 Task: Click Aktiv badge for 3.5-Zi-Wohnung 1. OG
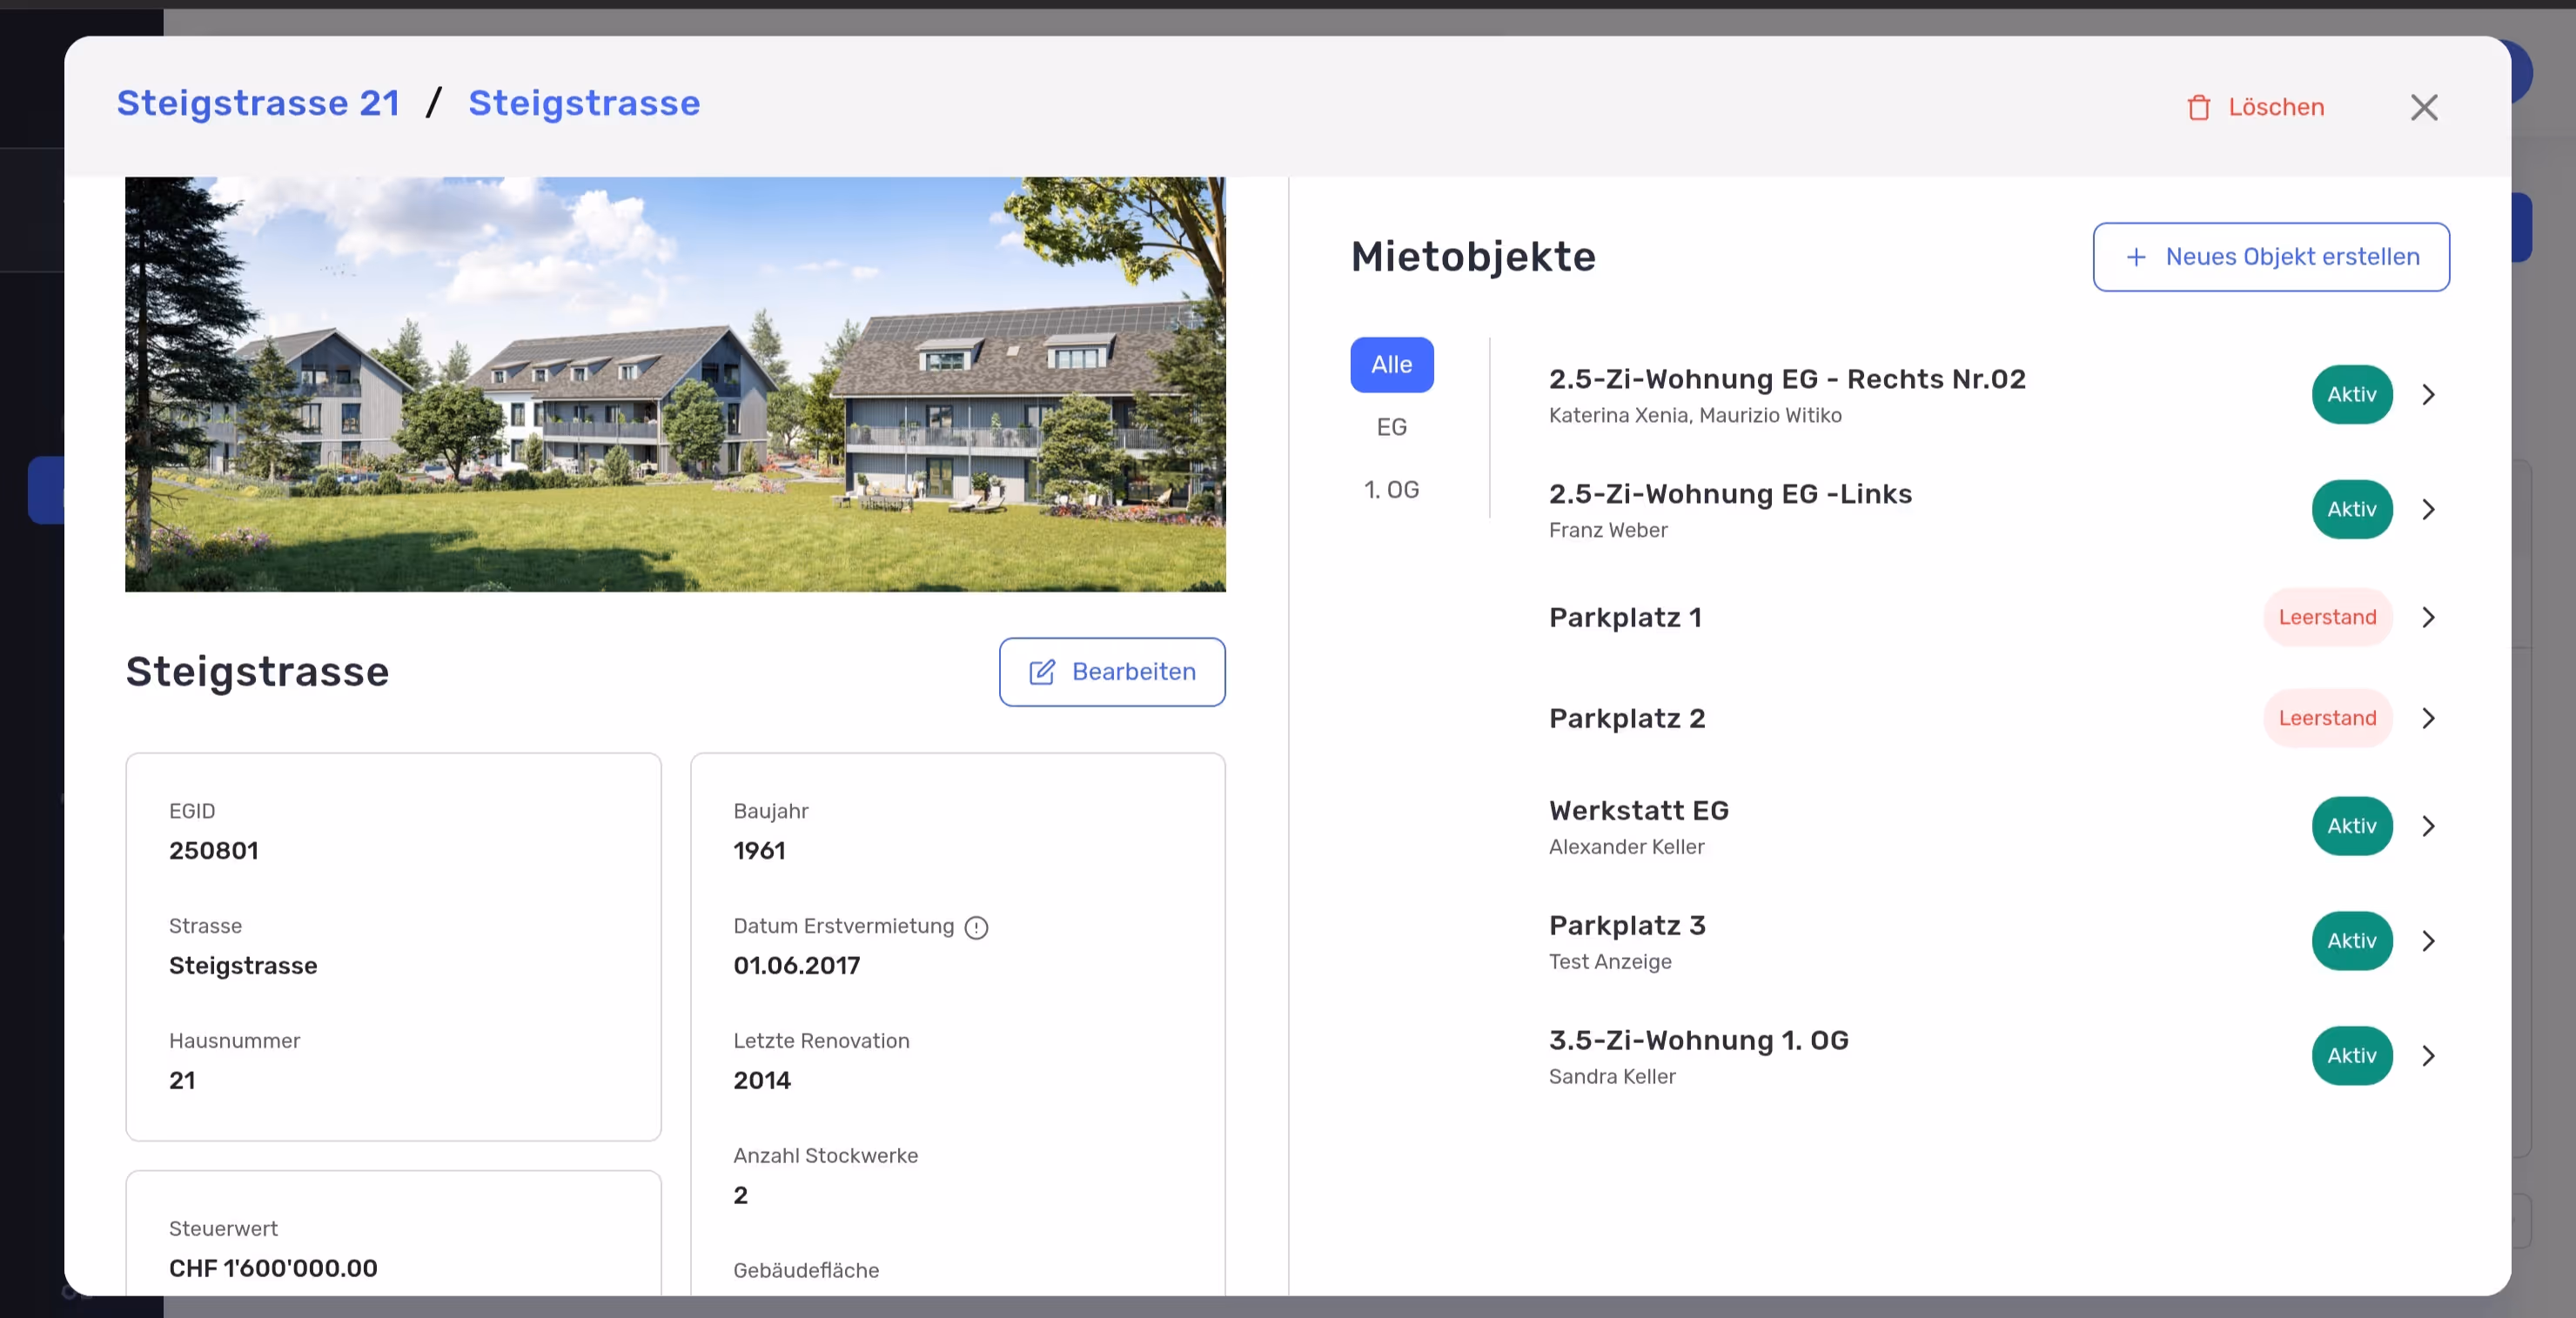(x=2351, y=1056)
